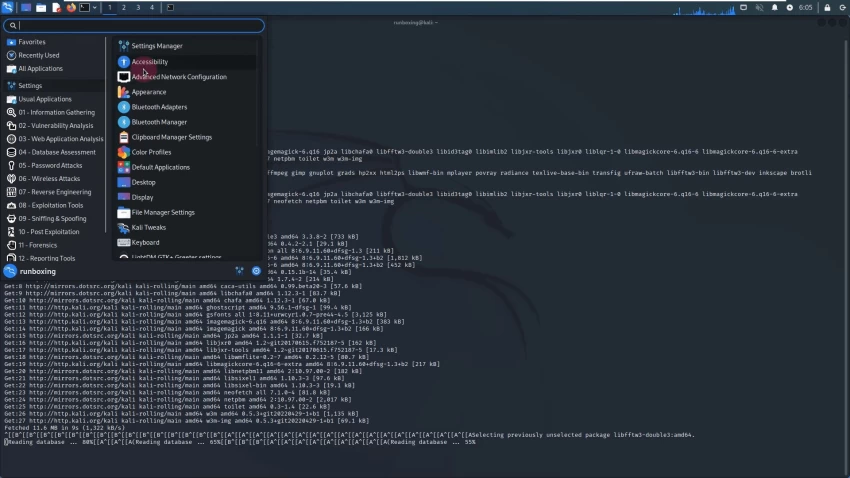The width and height of the screenshot is (850, 478).
Task: Click the settings icon beside runboxing username
Action: coord(239,271)
